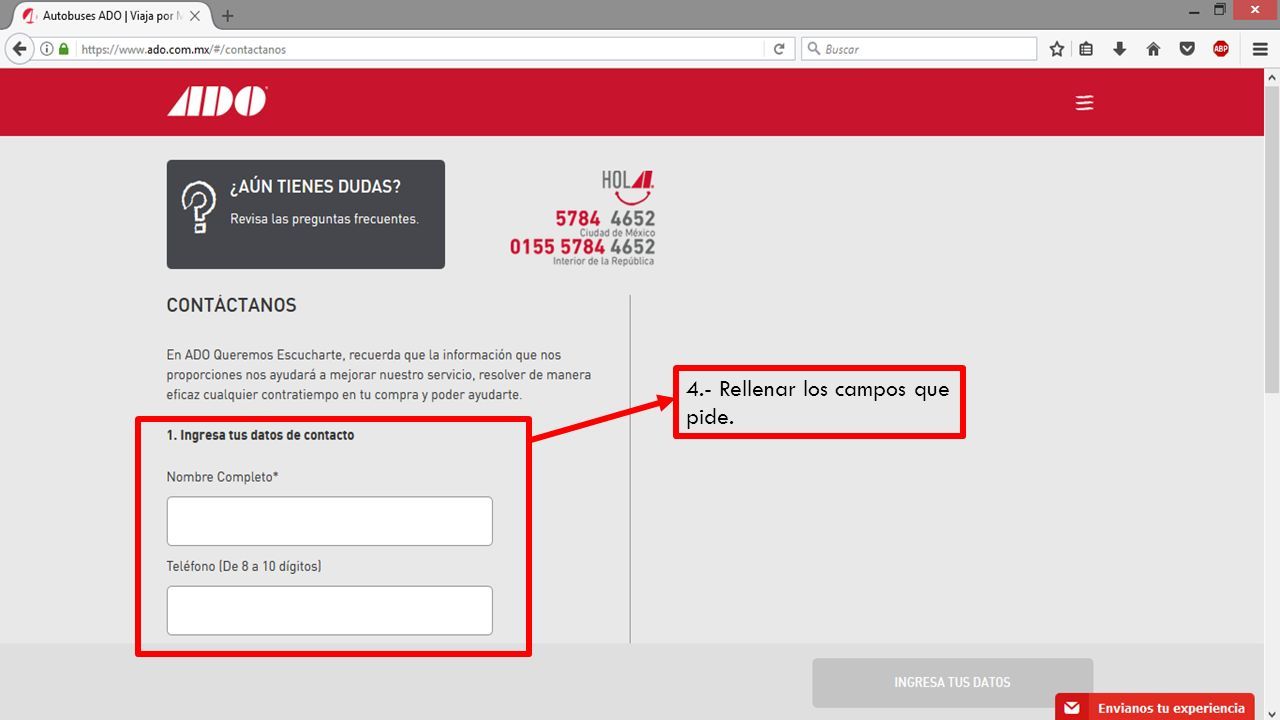This screenshot has height=720, width=1280.
Task: Click the URL address bar
Action: [x=420, y=49]
